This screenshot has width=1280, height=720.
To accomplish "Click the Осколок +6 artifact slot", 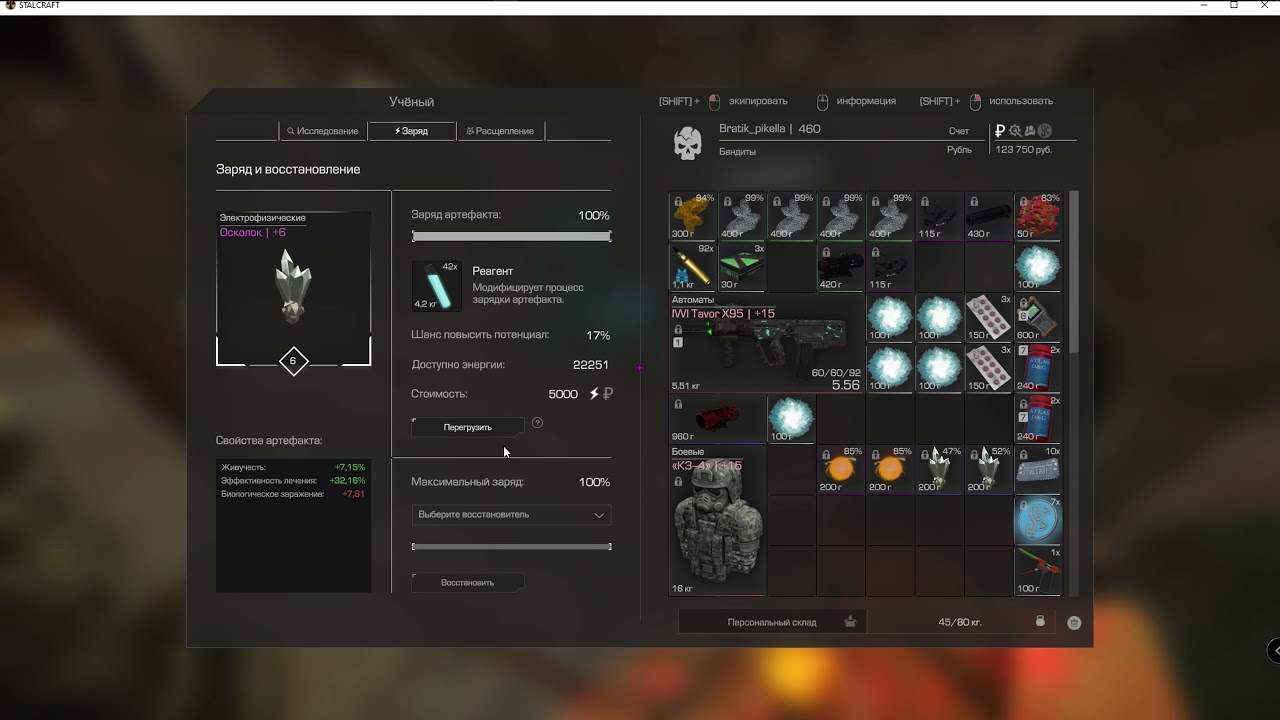I will (293, 288).
